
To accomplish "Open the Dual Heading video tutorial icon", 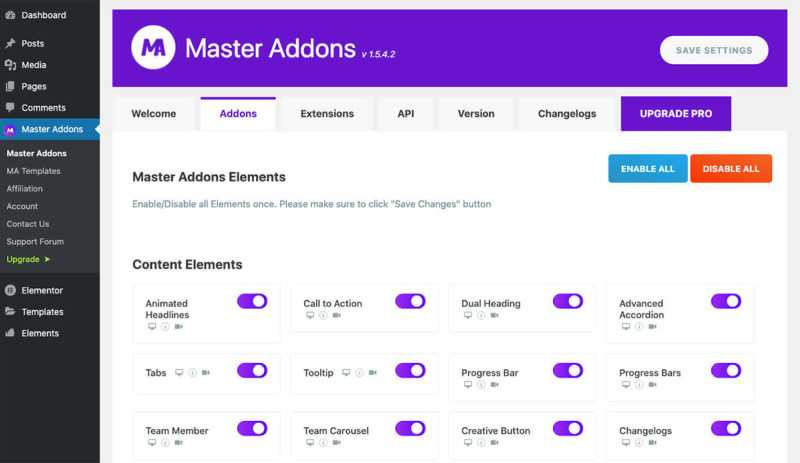I will click(x=494, y=315).
